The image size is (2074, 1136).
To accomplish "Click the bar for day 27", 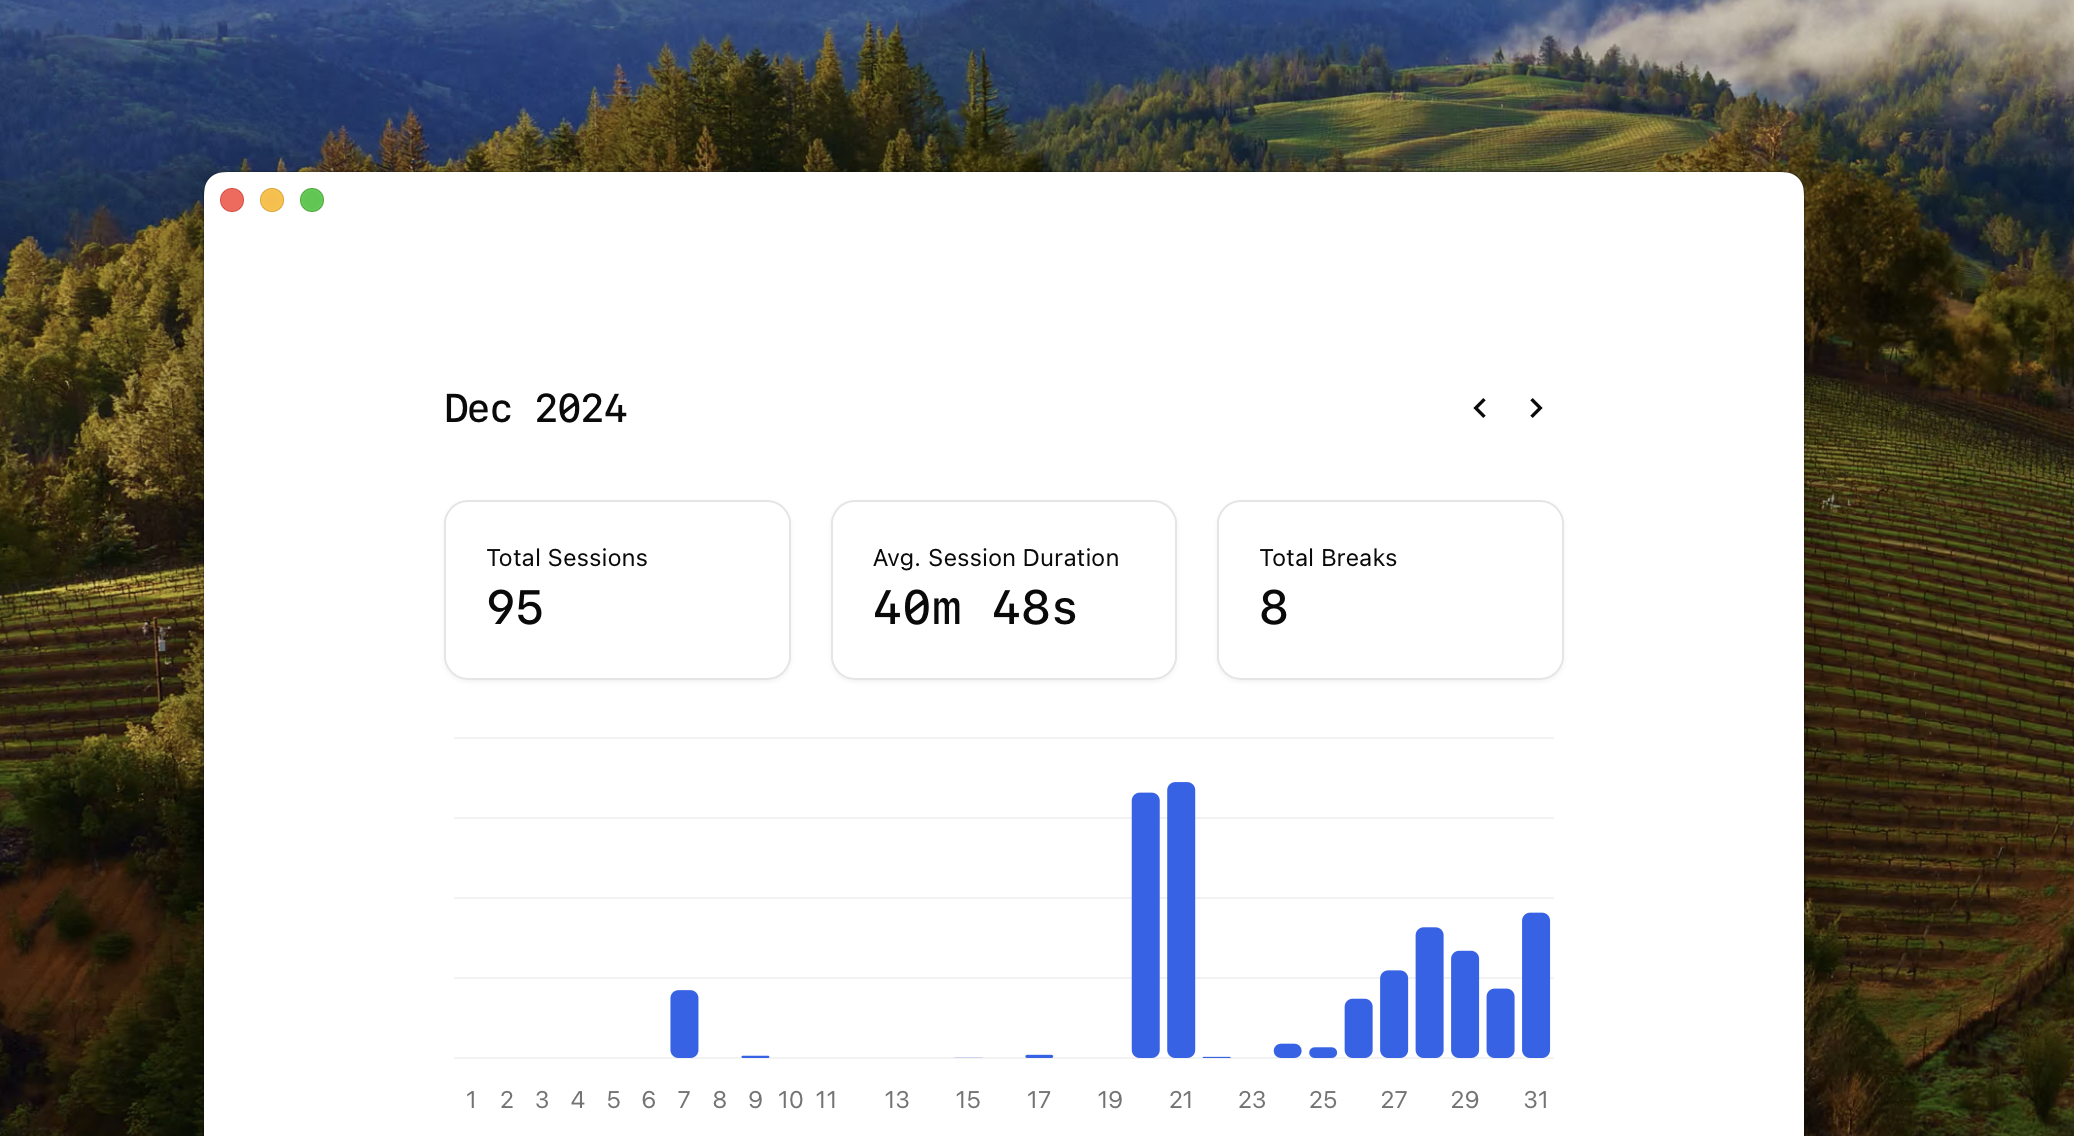I will click(x=1394, y=1013).
